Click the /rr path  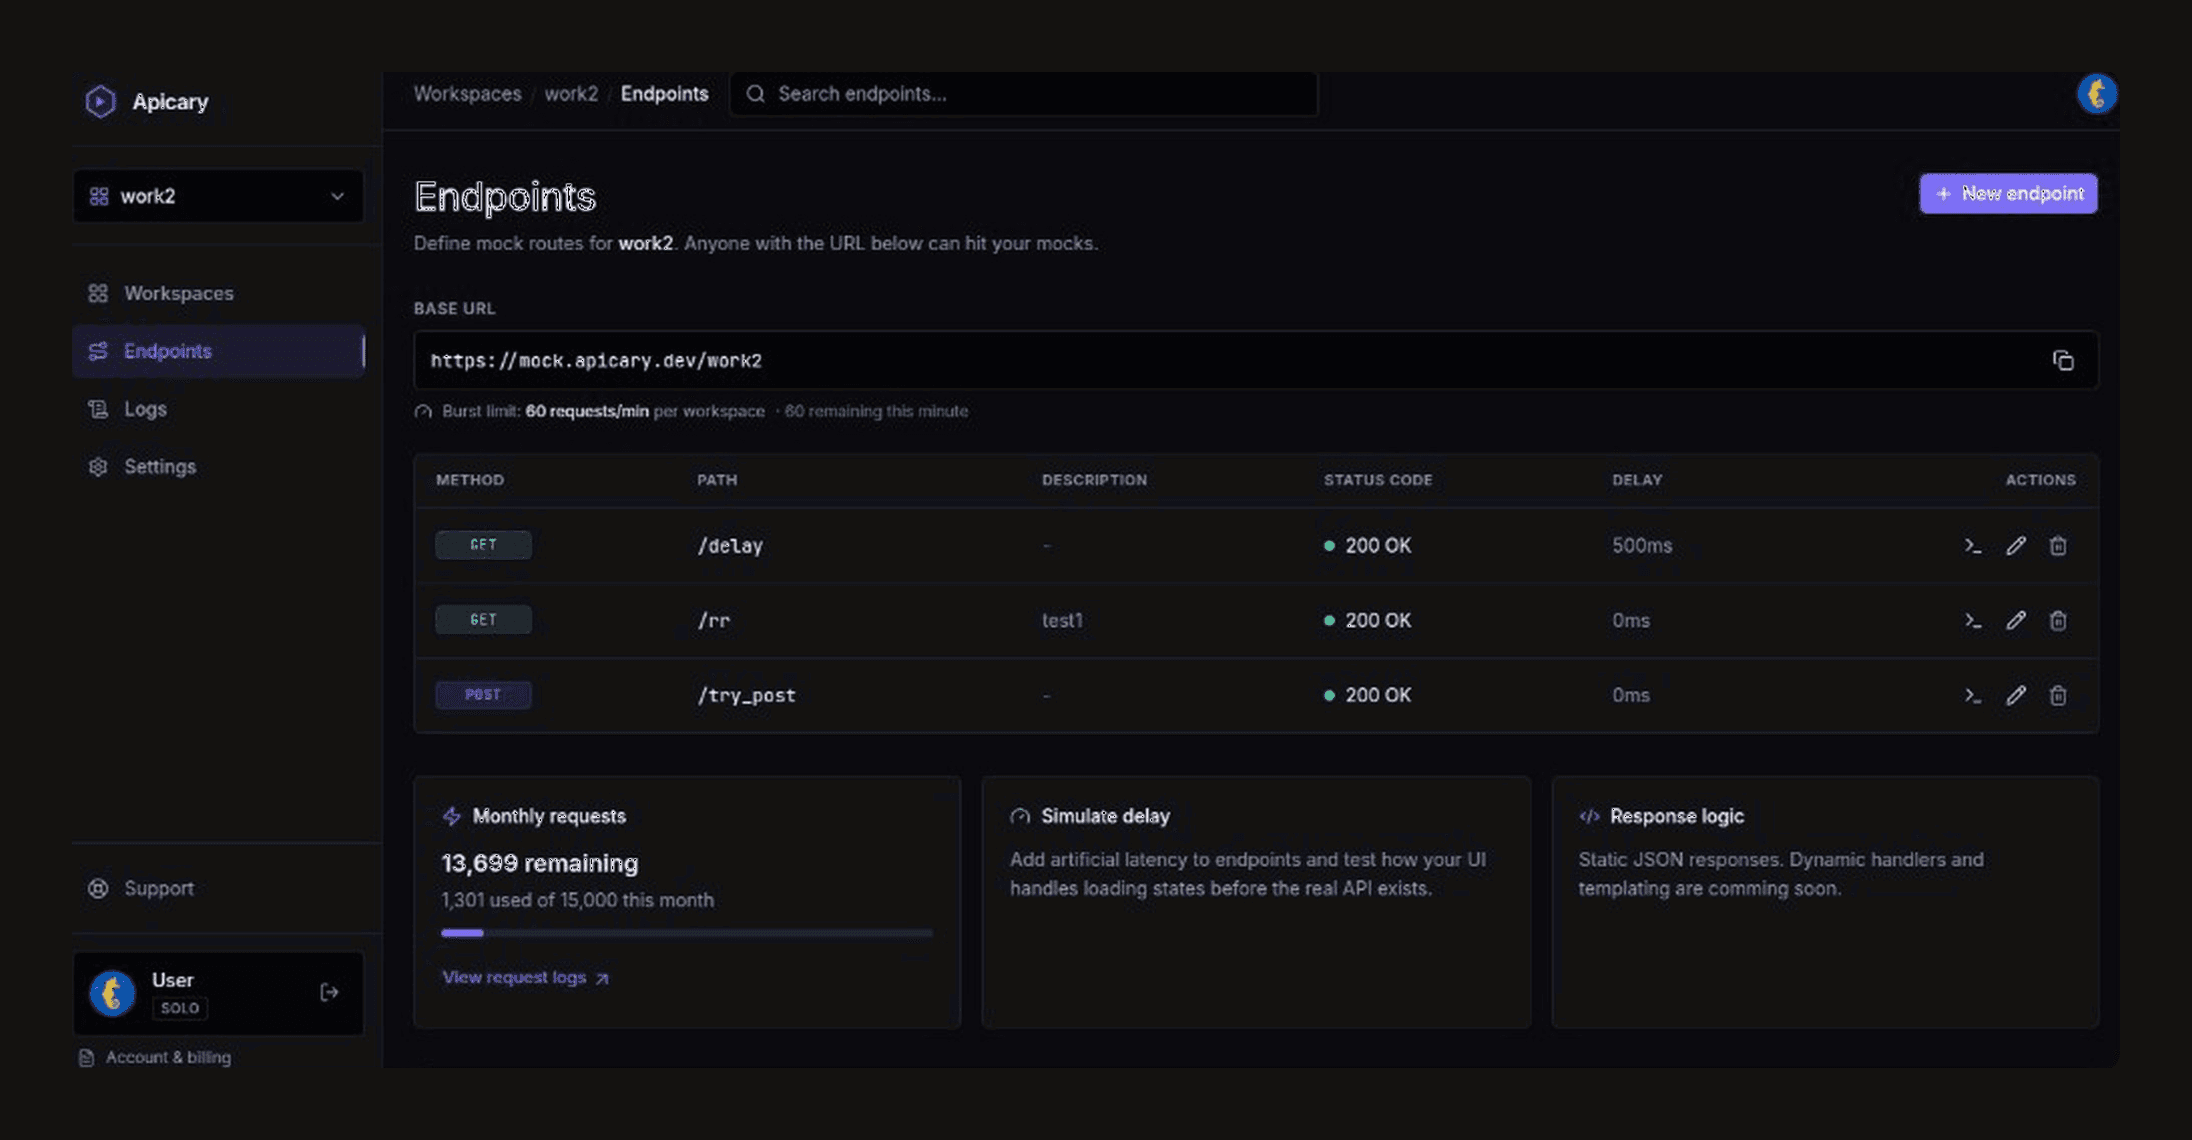pos(713,621)
